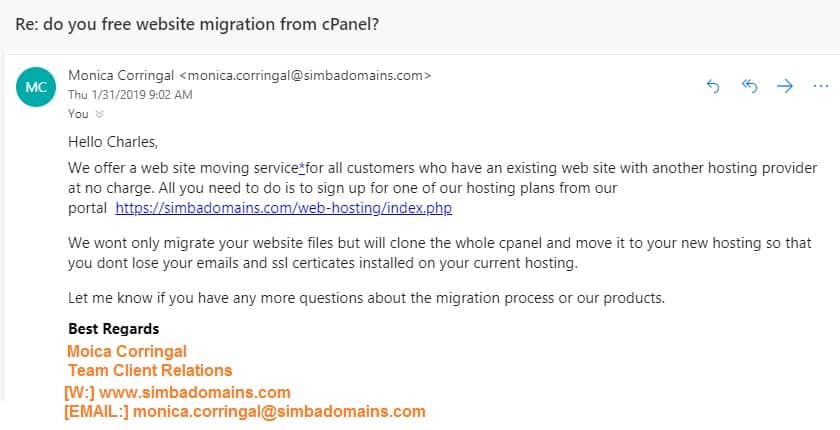The width and height of the screenshot is (840, 430).
Task: Click sender address in angle brackets
Action: coord(305,76)
